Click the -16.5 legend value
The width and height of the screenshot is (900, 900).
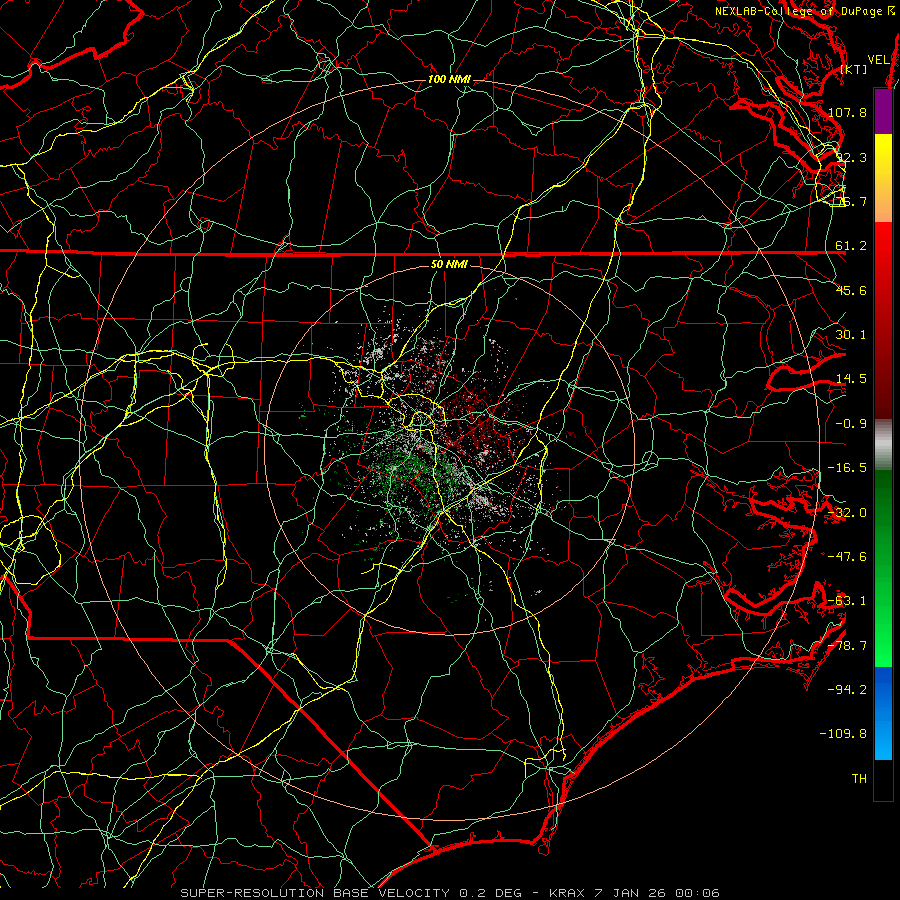click(x=847, y=468)
